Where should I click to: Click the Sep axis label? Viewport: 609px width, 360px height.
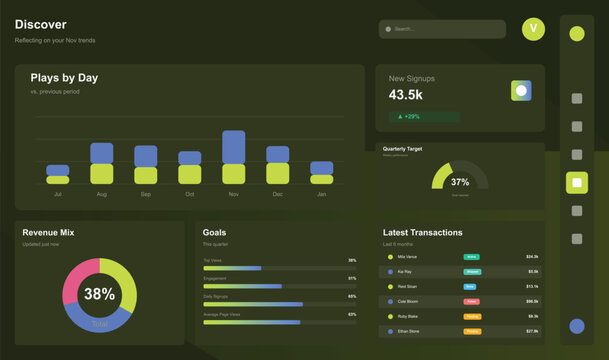point(146,194)
